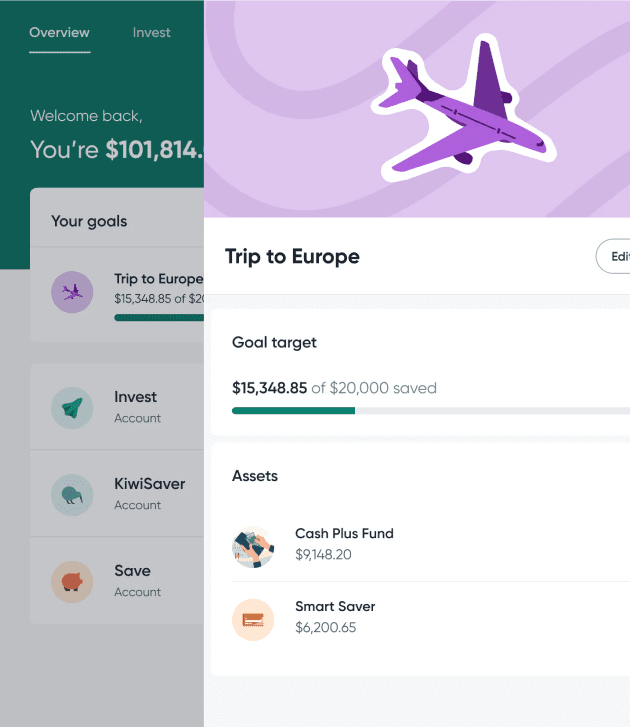This screenshot has height=728, width=630.
Task: Click the Your goals card header
Action: tap(89, 221)
